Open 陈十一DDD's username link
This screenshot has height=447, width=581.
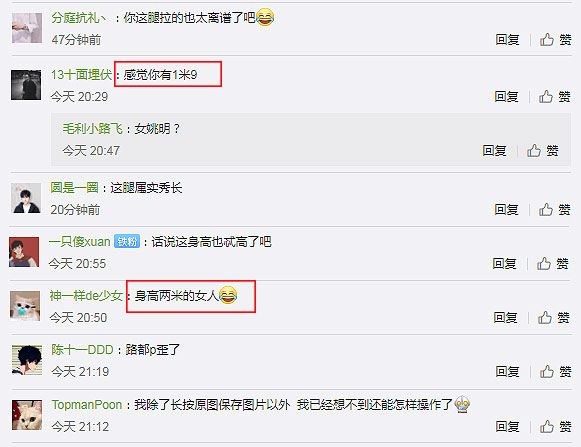point(82,350)
